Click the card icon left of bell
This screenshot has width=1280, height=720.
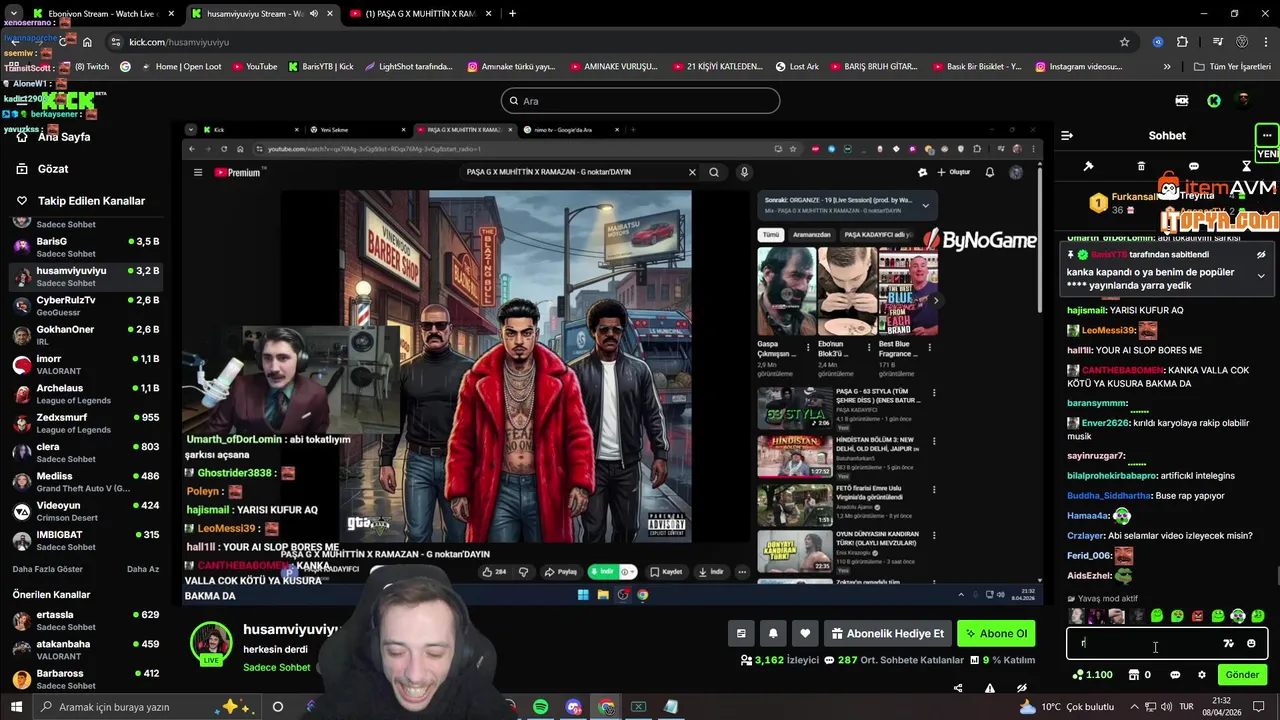[741, 633]
